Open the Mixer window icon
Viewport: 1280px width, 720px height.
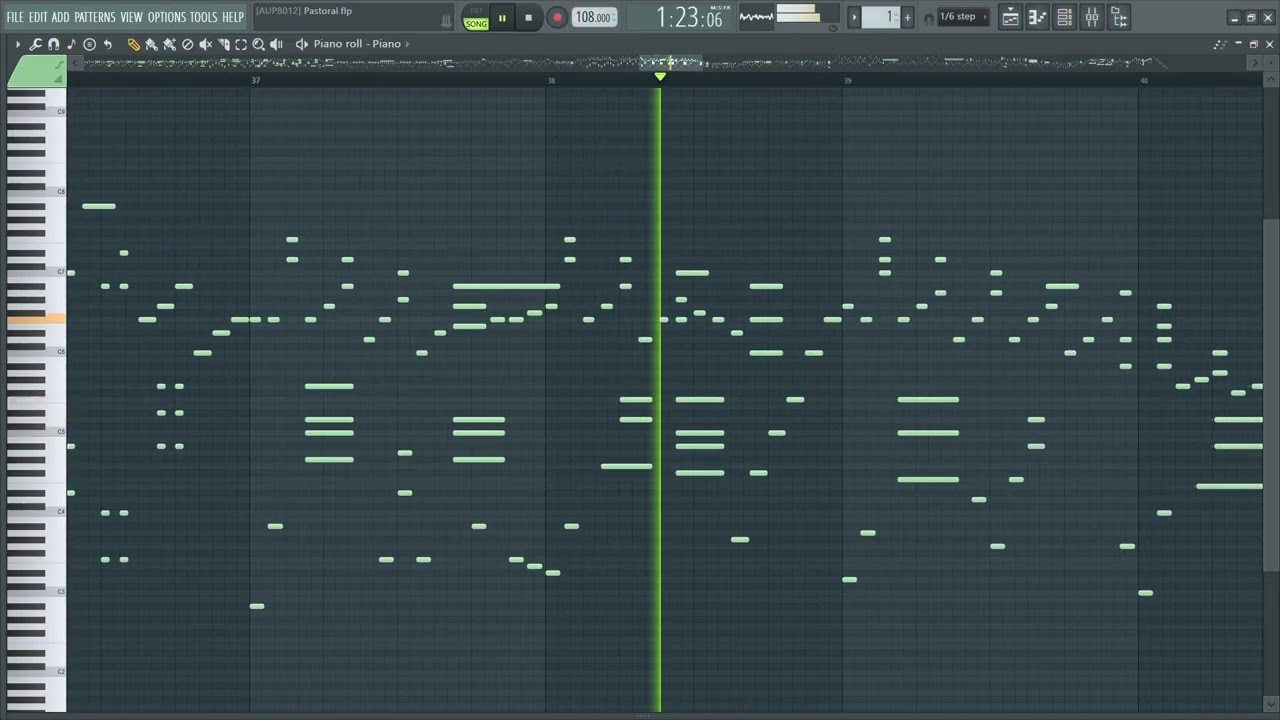click(1091, 17)
